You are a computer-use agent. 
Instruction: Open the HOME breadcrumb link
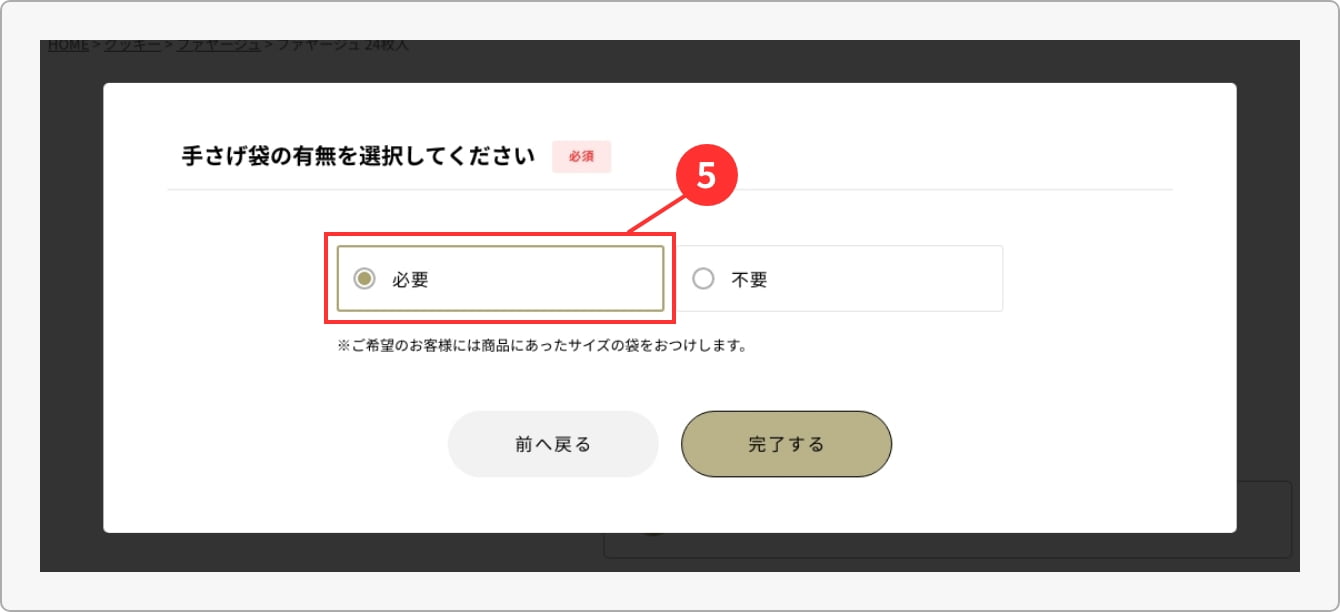[x=68, y=45]
